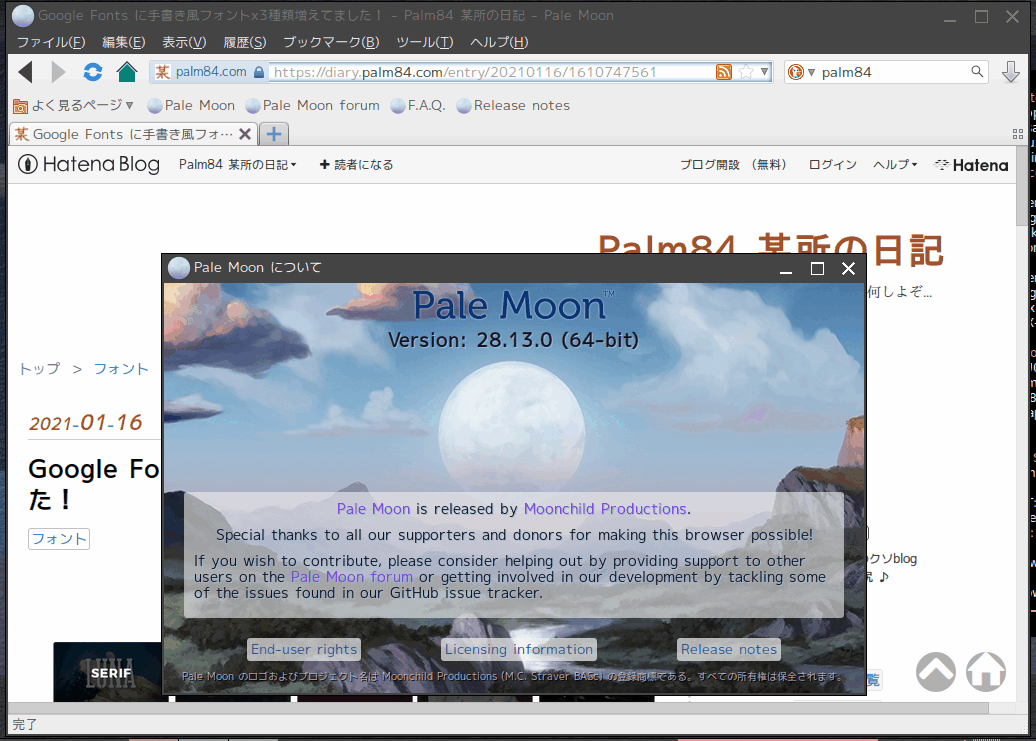Bookmark this page with the star icon

pos(746,71)
